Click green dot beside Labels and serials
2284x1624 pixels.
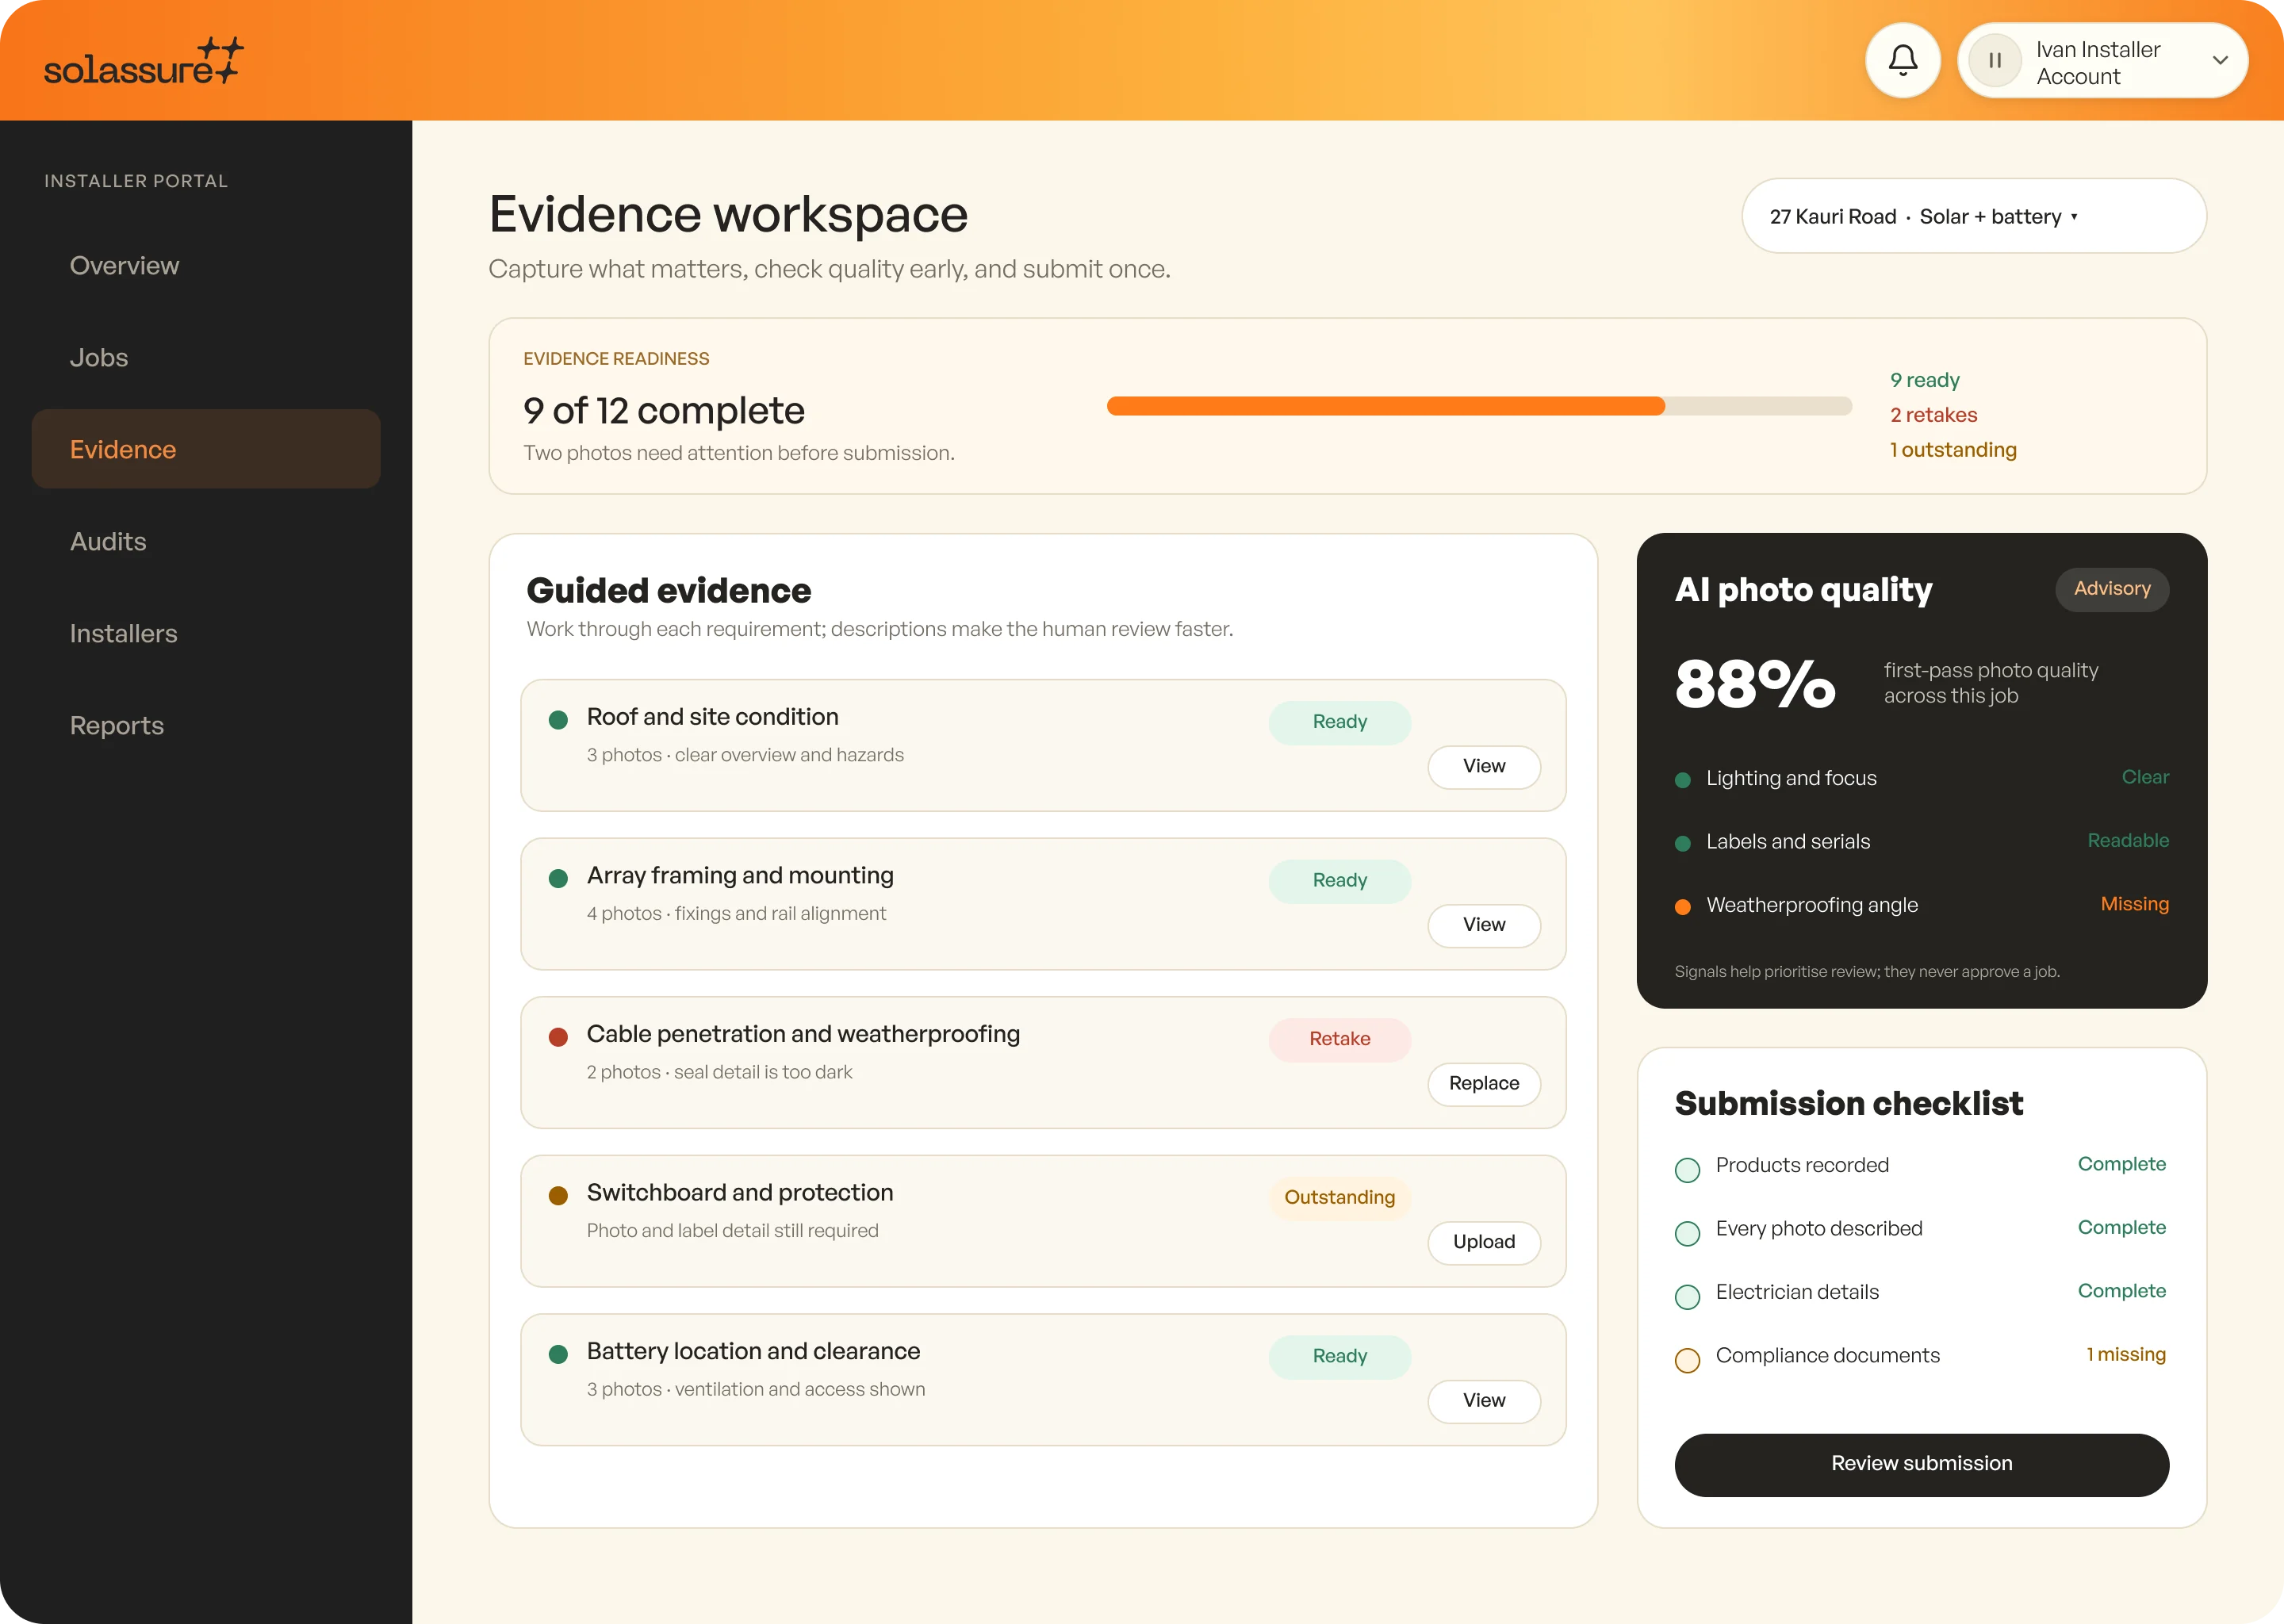point(1683,843)
